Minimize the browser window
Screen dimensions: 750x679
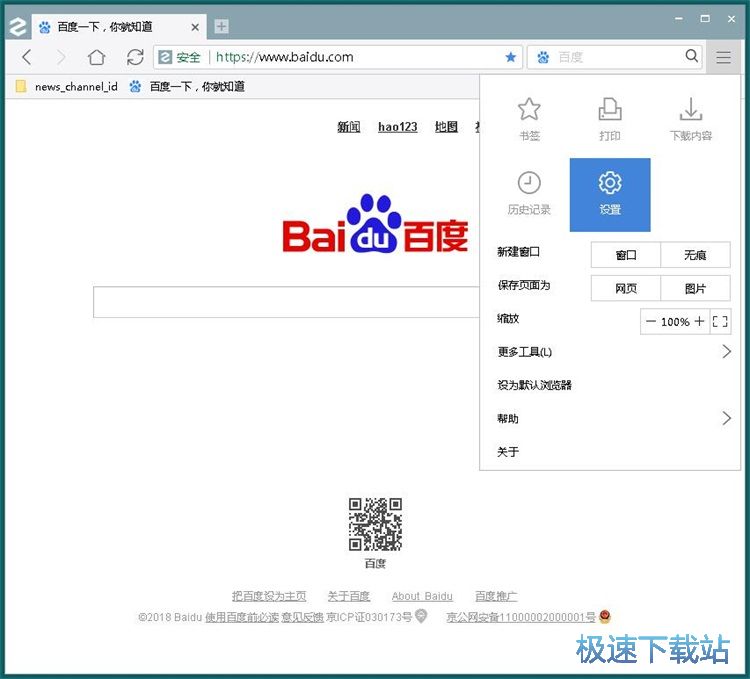tap(679, 19)
